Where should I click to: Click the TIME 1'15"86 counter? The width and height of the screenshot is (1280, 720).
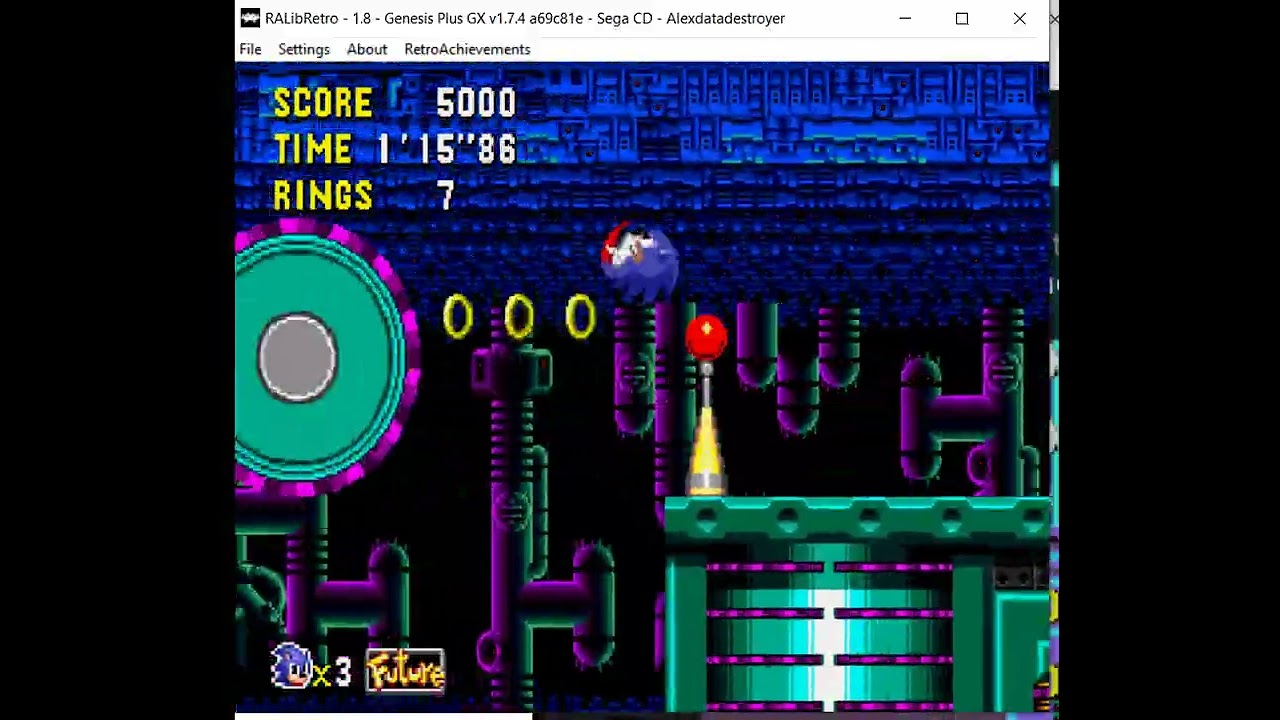click(395, 149)
